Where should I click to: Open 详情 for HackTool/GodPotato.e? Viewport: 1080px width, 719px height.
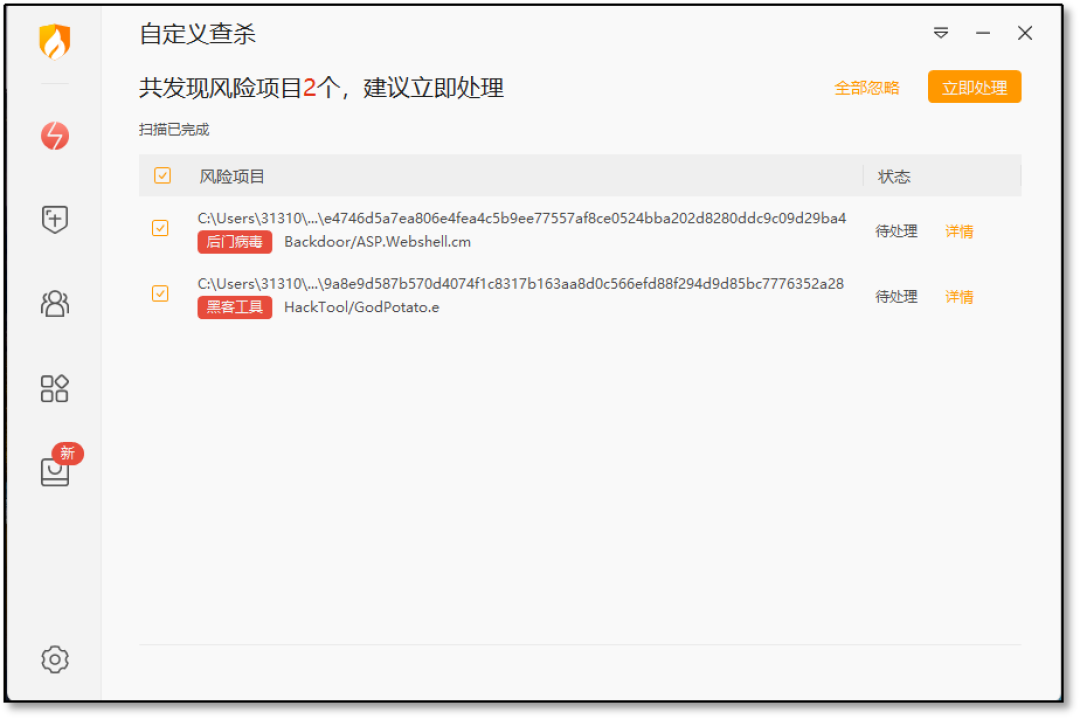(959, 297)
